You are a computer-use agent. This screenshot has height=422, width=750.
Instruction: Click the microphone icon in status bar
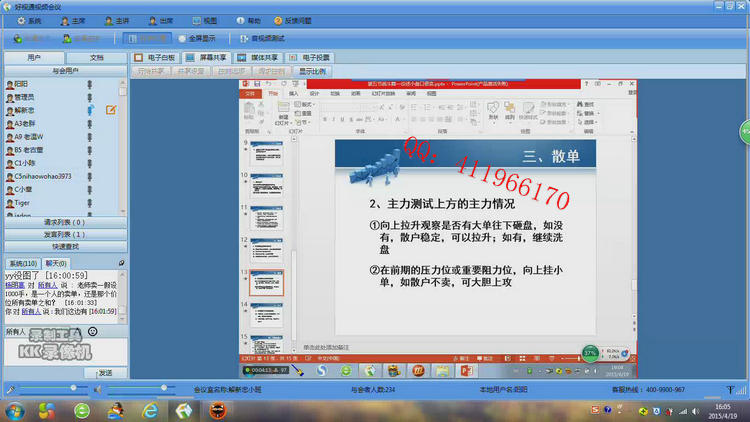pos(11,390)
